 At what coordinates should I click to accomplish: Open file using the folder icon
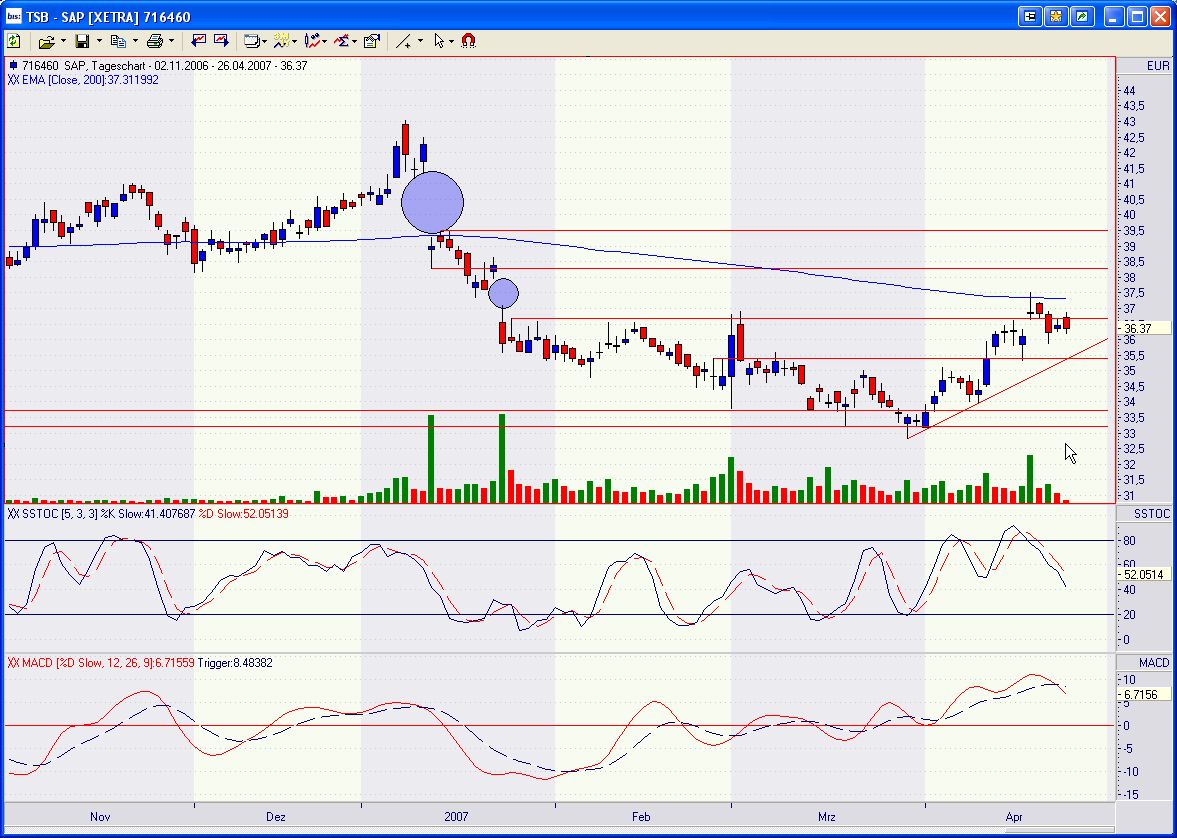coord(46,41)
